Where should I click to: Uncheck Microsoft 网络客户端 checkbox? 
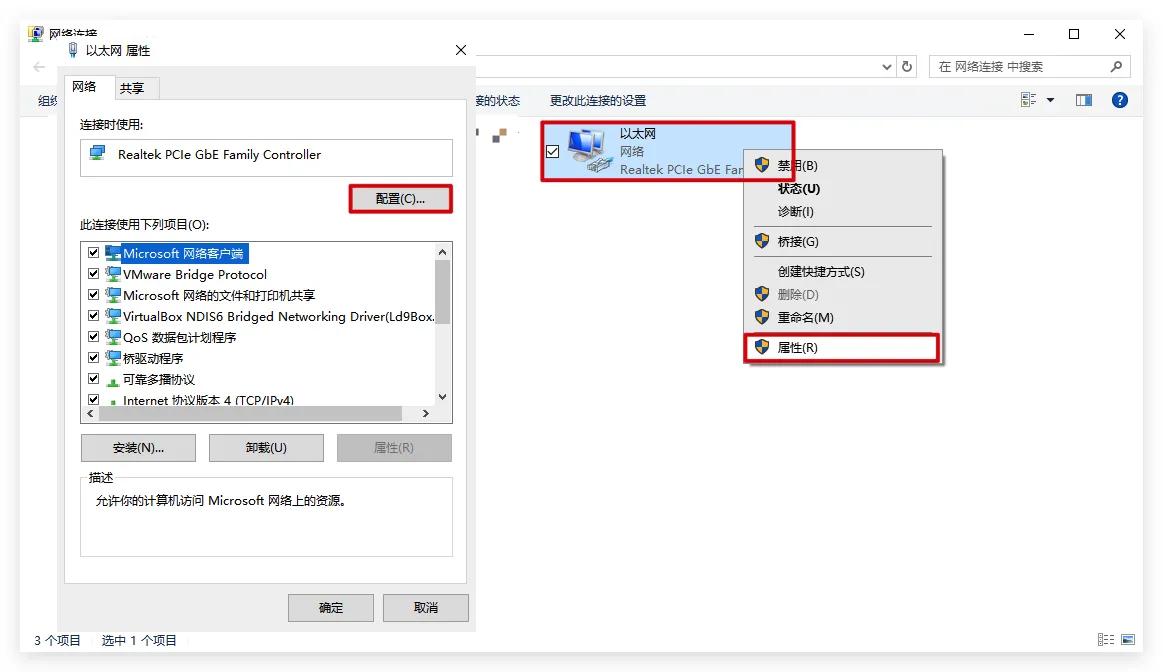tap(94, 253)
